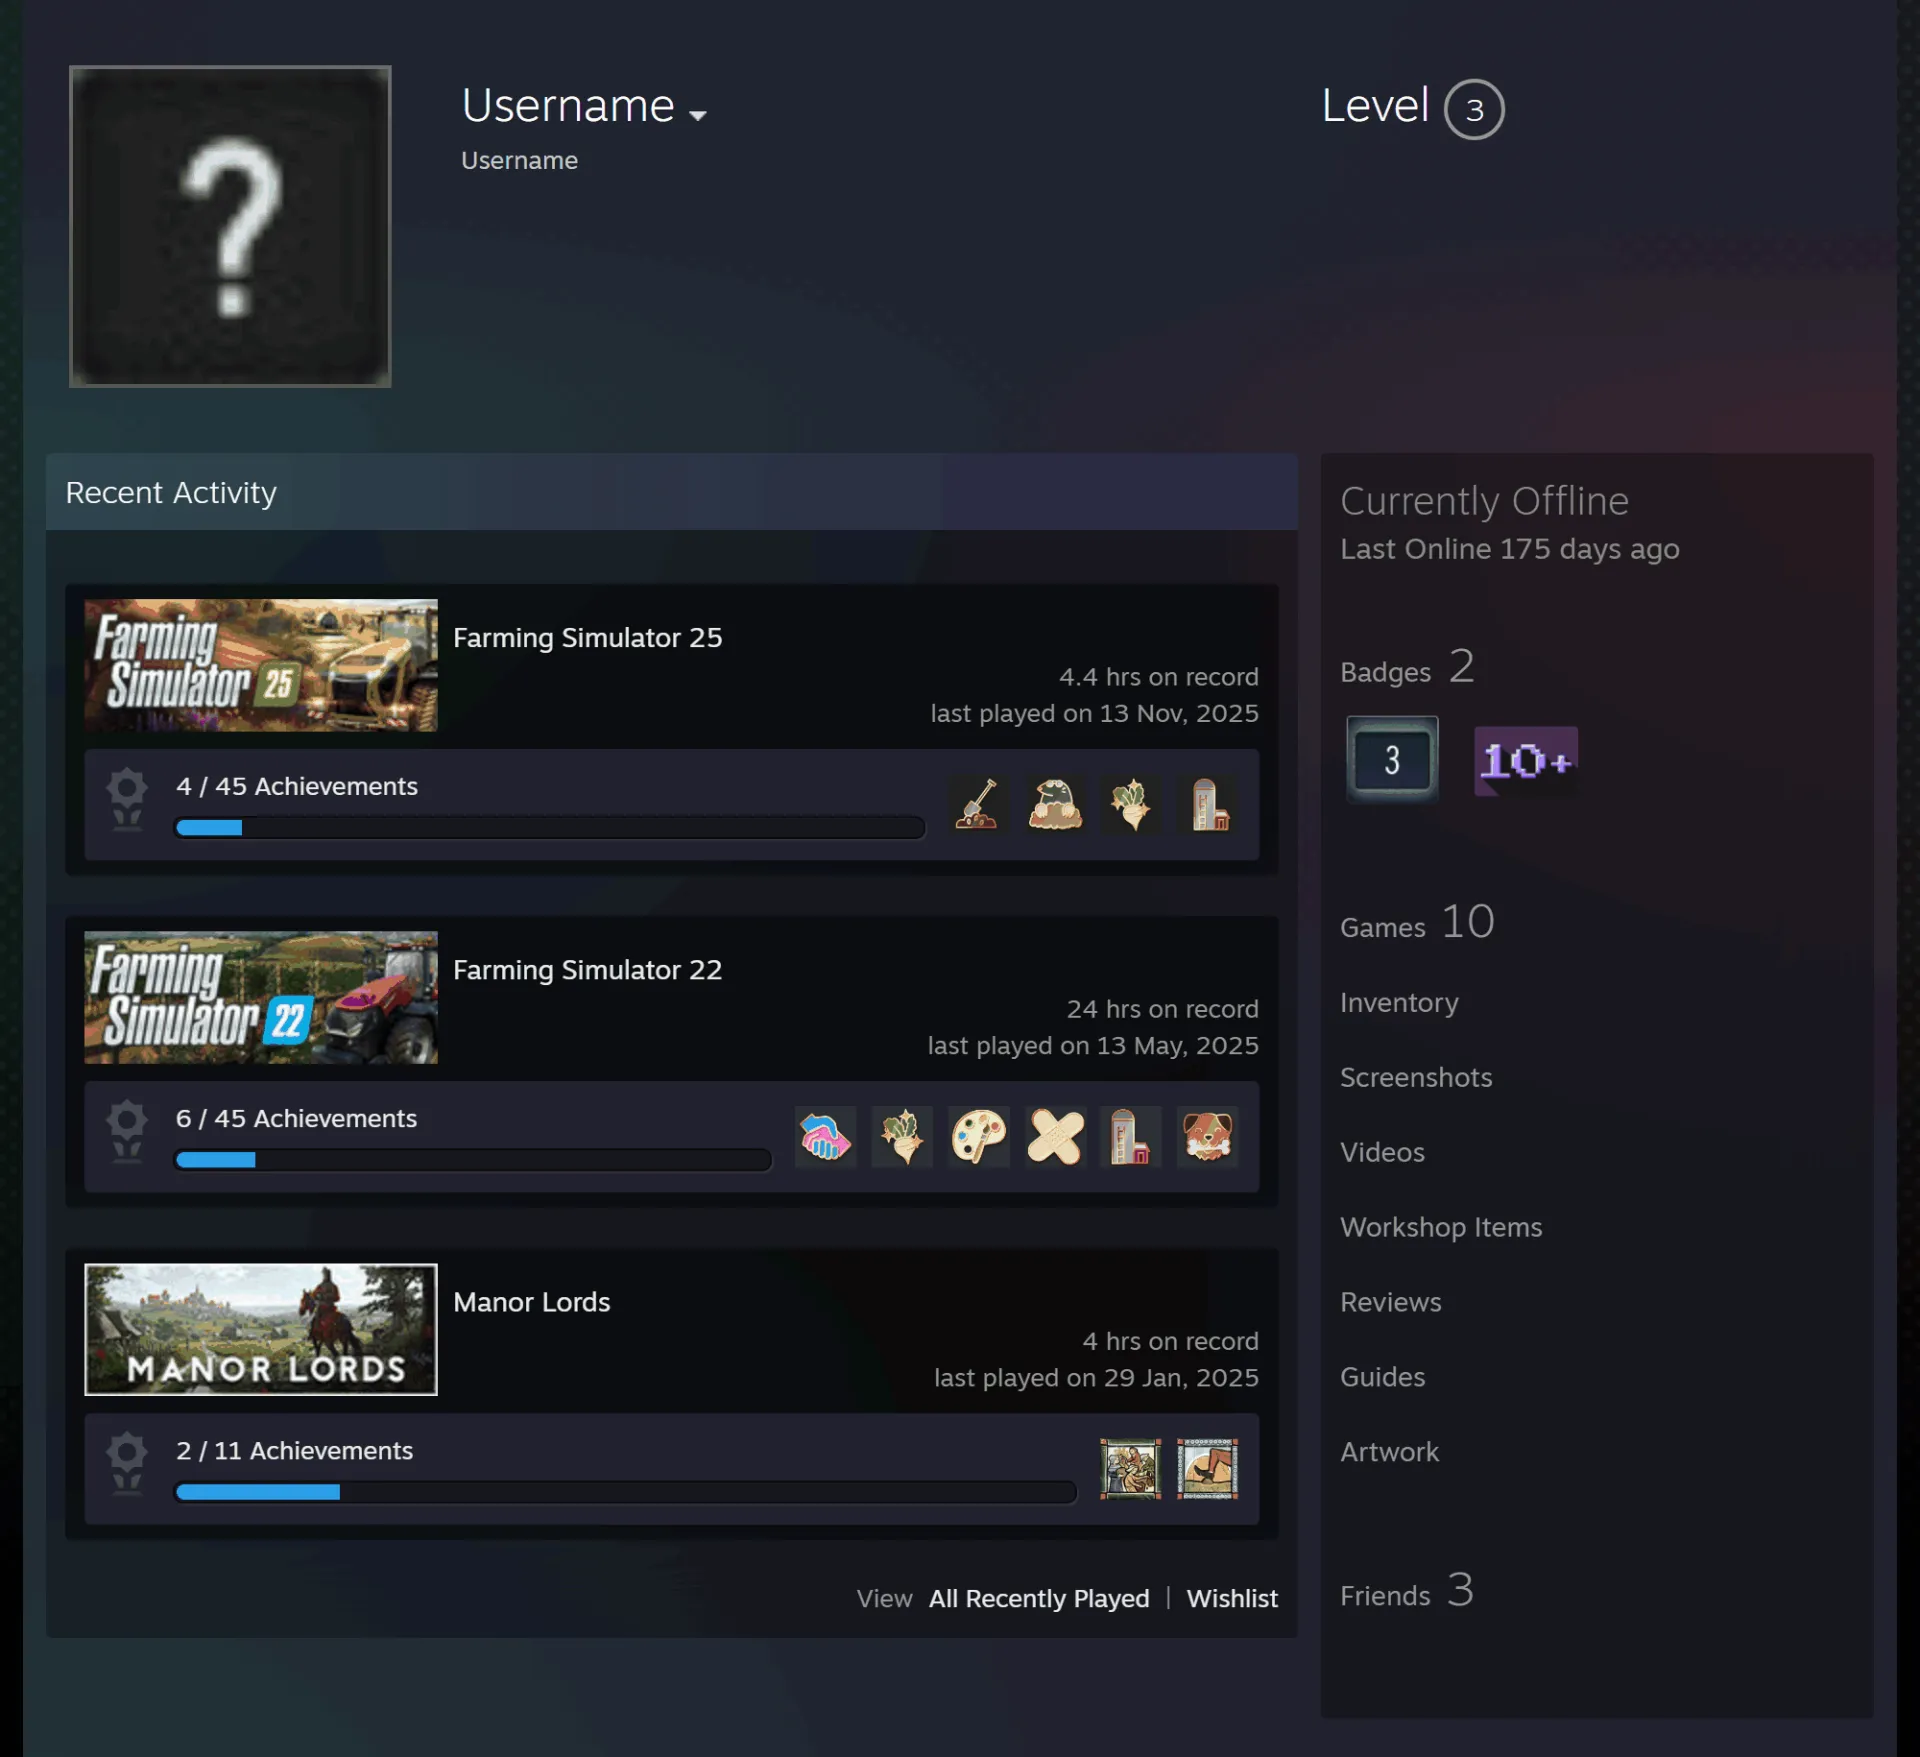View All Recently Played games
Image resolution: width=1920 pixels, height=1757 pixels.
(x=1039, y=1598)
